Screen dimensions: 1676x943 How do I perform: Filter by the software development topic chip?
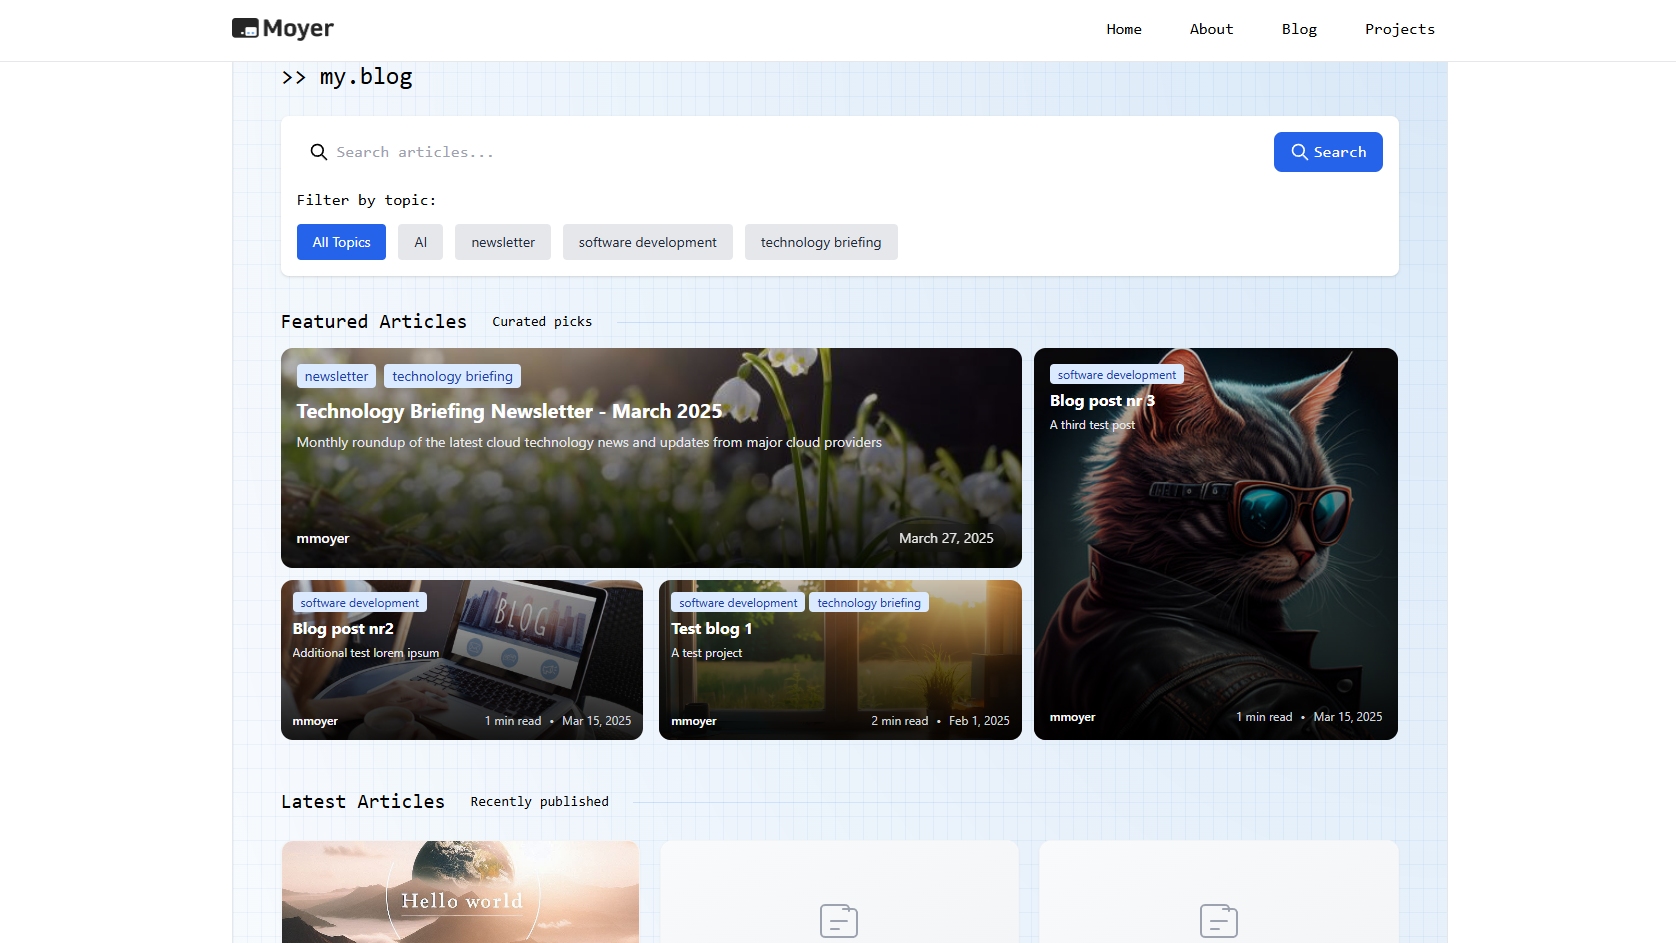[x=647, y=242]
